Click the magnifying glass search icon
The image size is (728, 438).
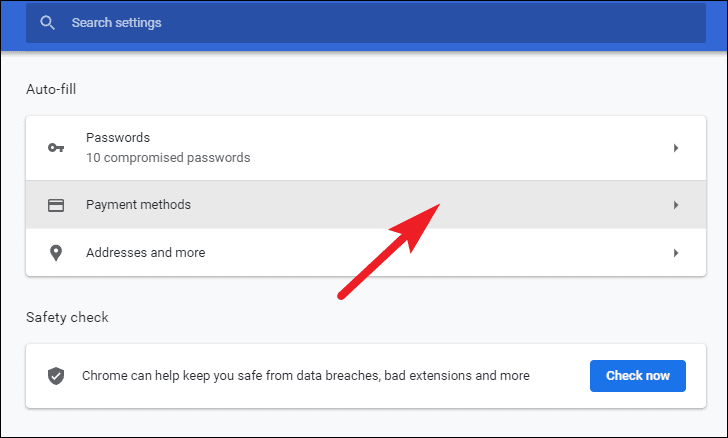click(47, 23)
